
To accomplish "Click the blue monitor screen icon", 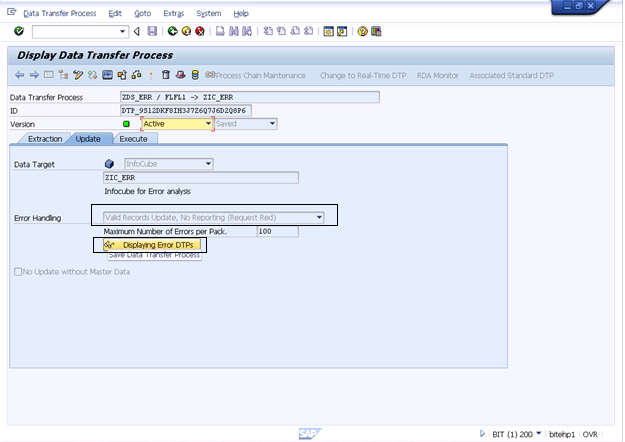I will 107,75.
